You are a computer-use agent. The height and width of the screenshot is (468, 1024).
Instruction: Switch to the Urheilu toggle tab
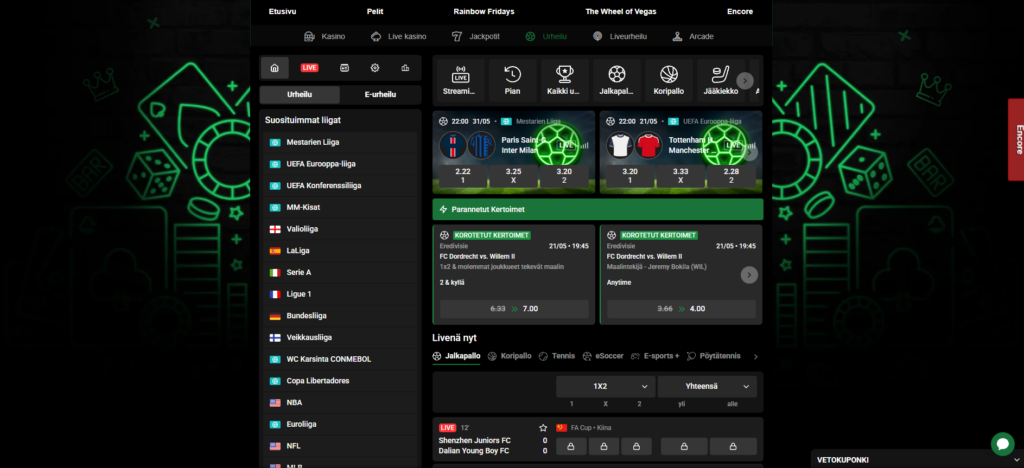pos(300,95)
